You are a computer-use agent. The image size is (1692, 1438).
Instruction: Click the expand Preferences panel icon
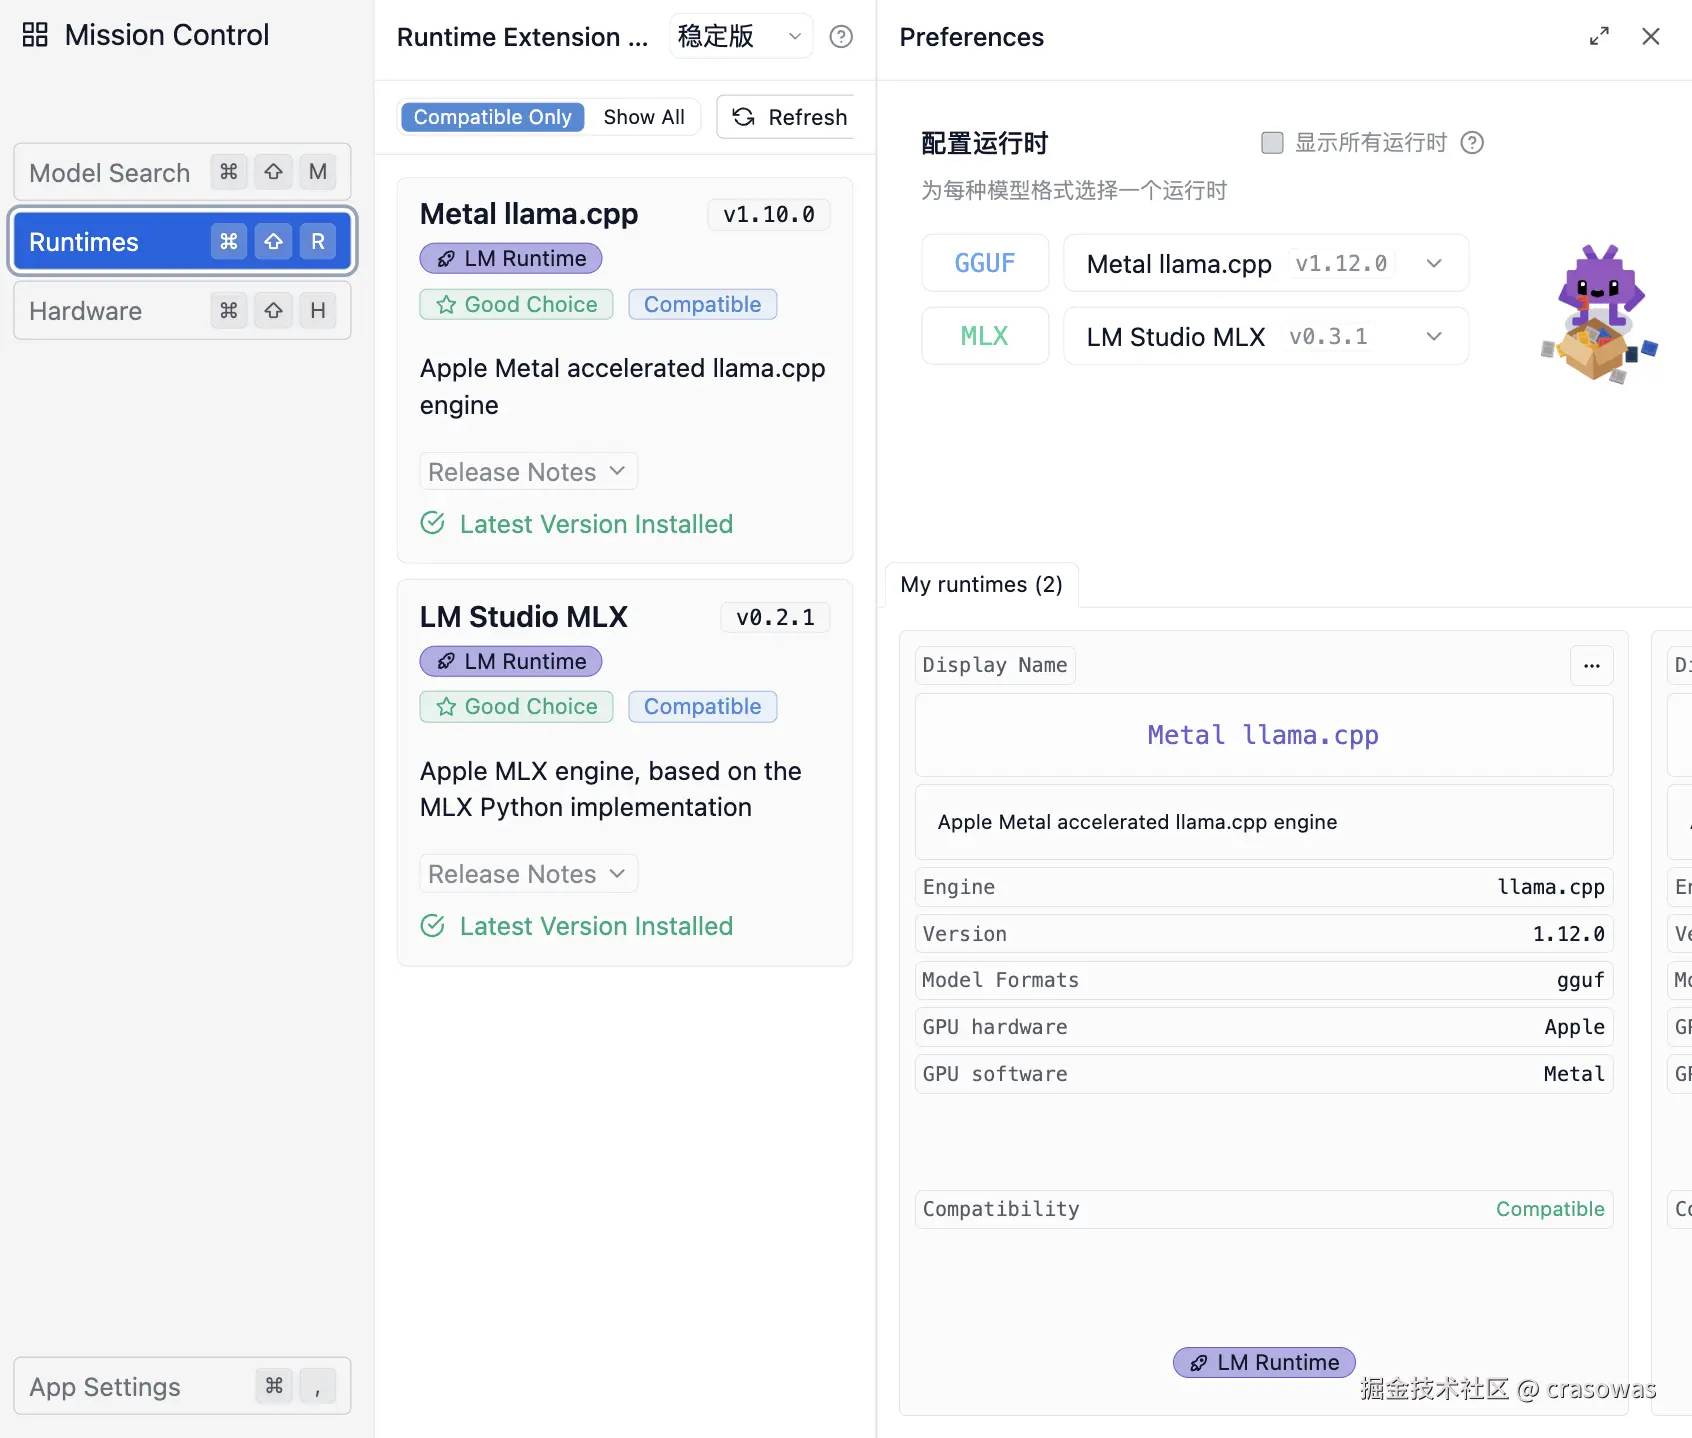click(1599, 37)
